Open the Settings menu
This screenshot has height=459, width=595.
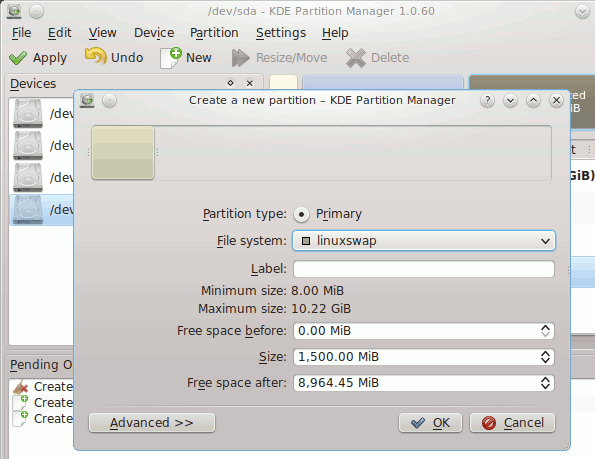(x=281, y=33)
